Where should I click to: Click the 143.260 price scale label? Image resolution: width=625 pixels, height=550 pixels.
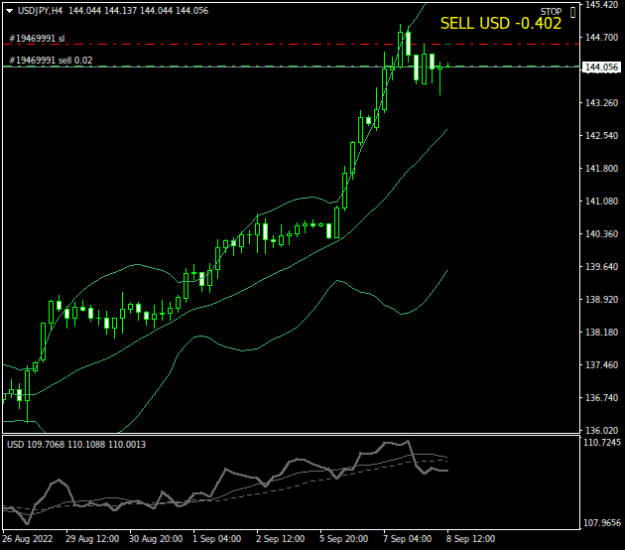601,103
